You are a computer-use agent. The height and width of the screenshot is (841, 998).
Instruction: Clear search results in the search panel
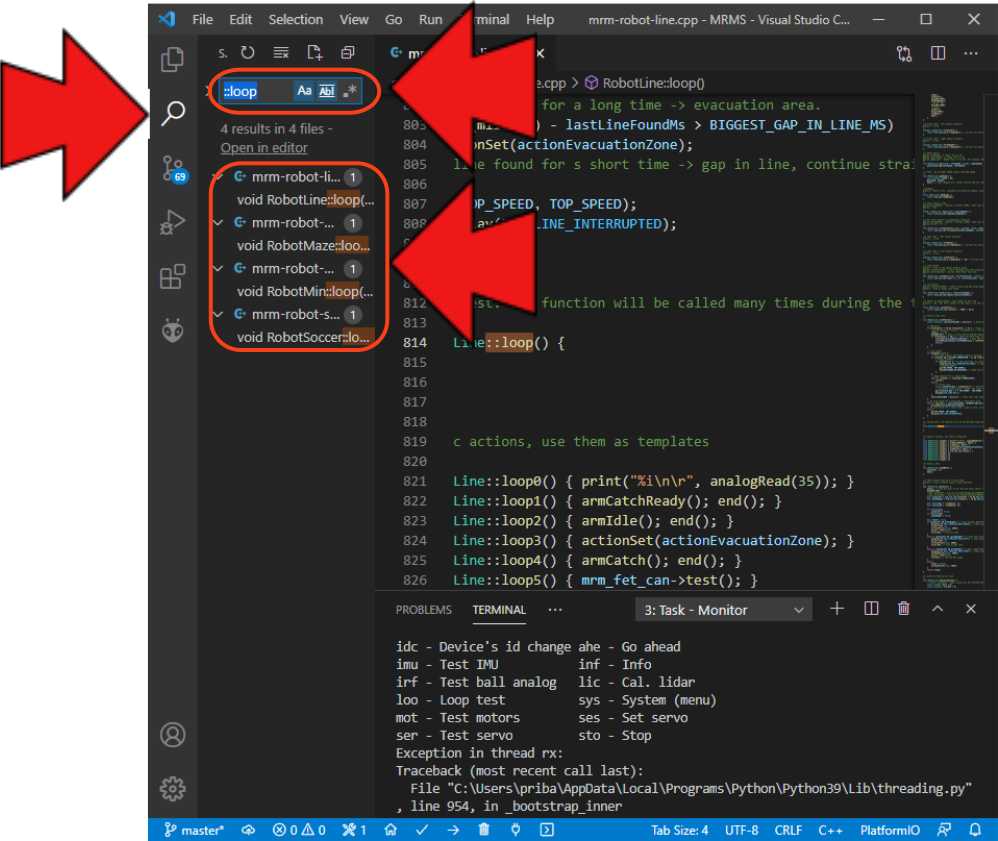(x=281, y=53)
